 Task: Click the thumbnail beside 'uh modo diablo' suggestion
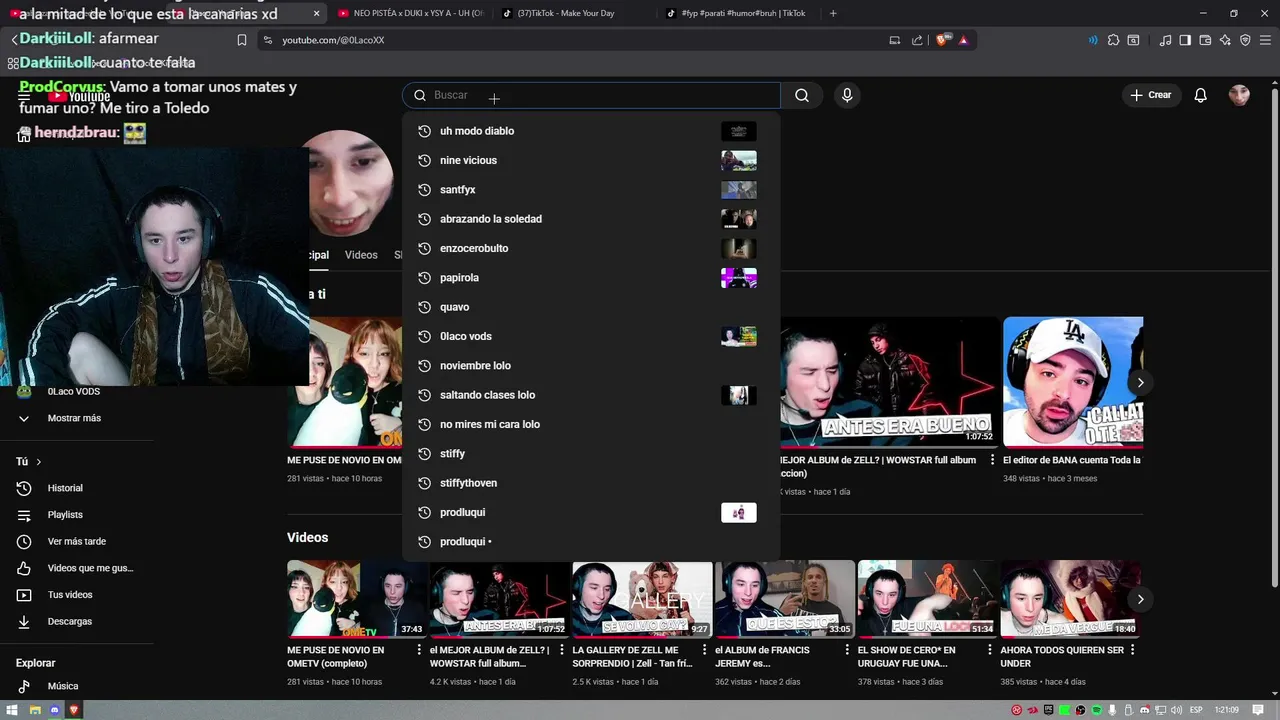coord(739,131)
